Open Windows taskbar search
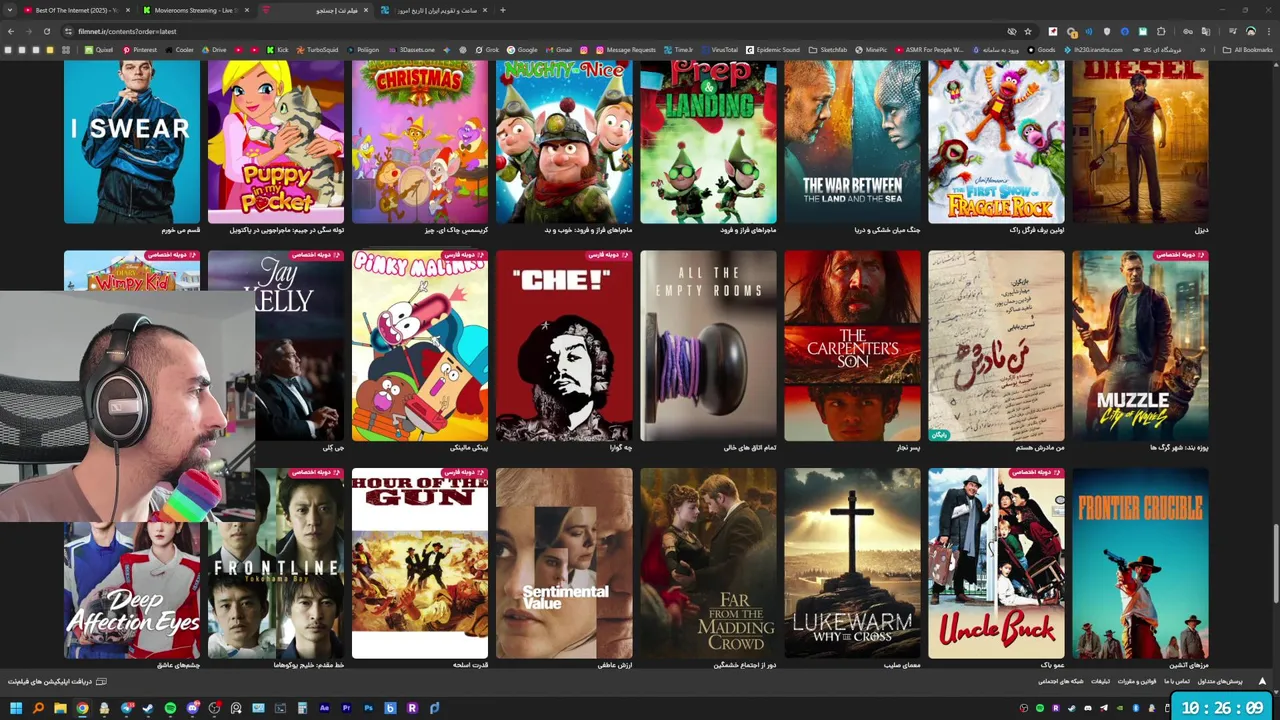The height and width of the screenshot is (720, 1280). coord(38,708)
